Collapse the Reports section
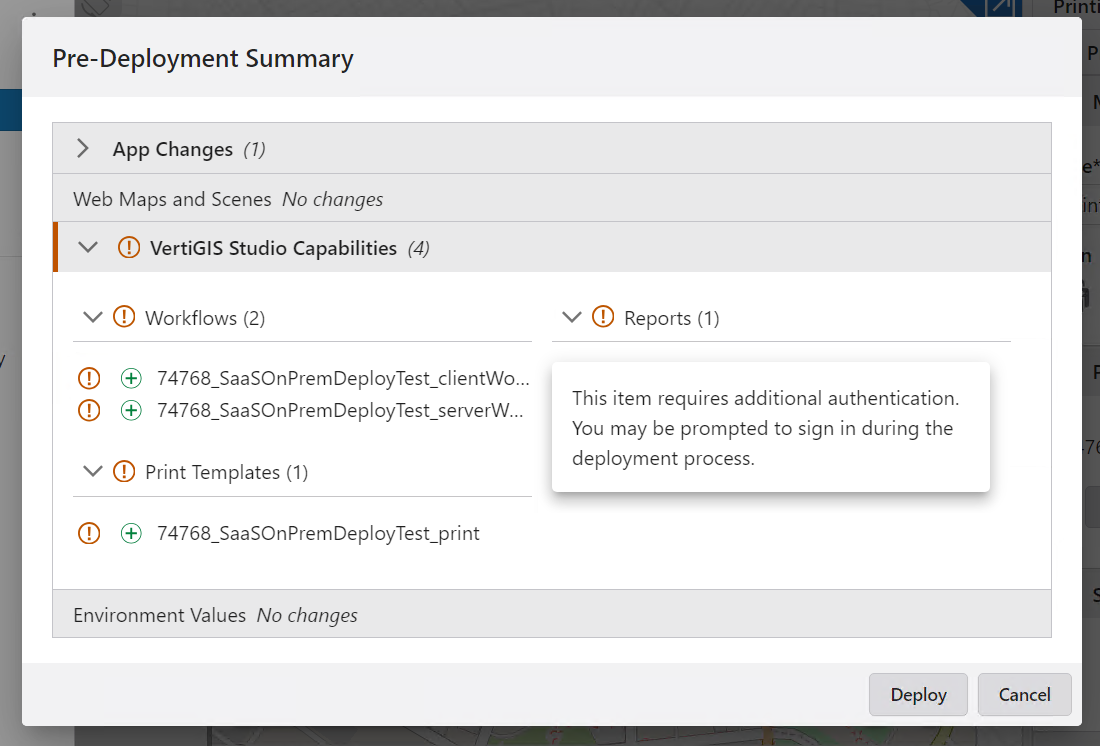The width and height of the screenshot is (1100, 746). [x=571, y=317]
